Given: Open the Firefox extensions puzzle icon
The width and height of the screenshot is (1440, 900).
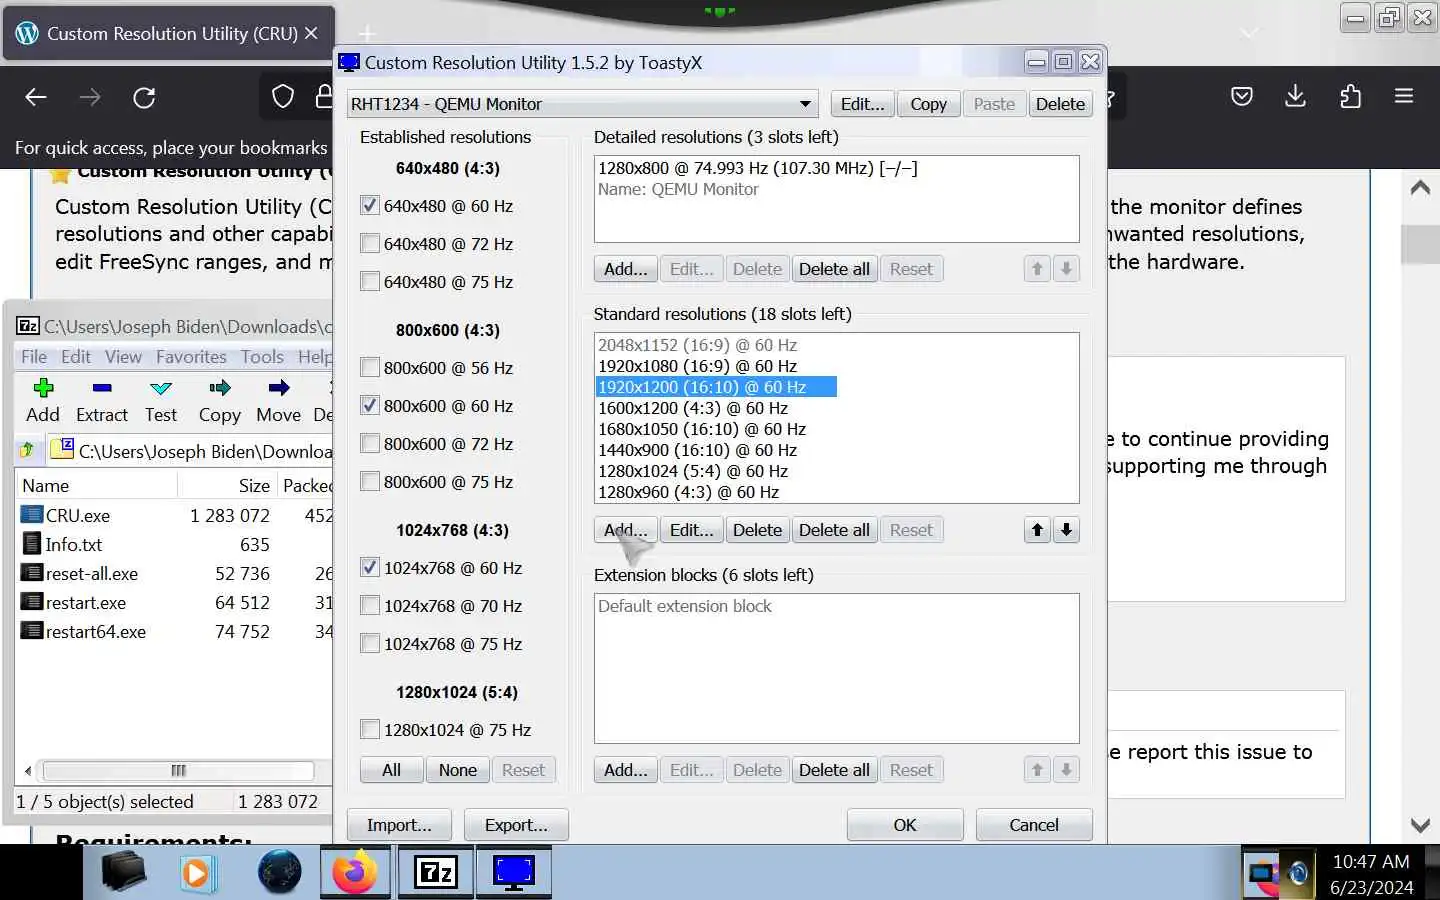Looking at the screenshot, I should point(1350,97).
